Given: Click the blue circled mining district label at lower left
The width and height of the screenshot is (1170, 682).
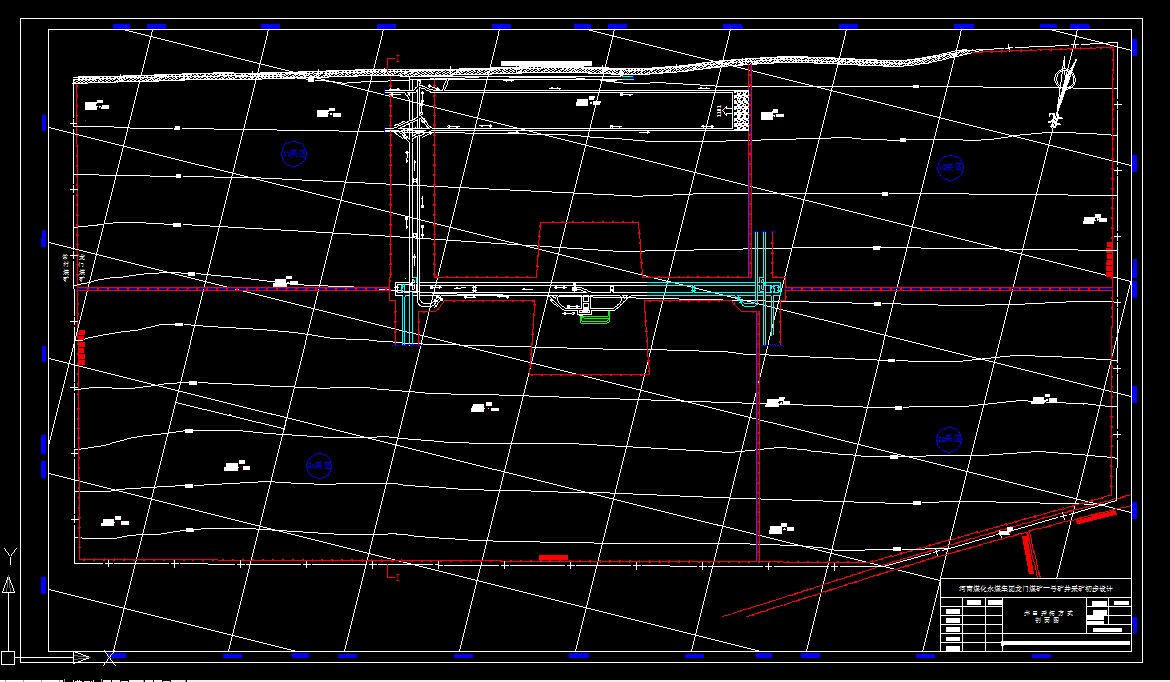Looking at the screenshot, I should (319, 466).
